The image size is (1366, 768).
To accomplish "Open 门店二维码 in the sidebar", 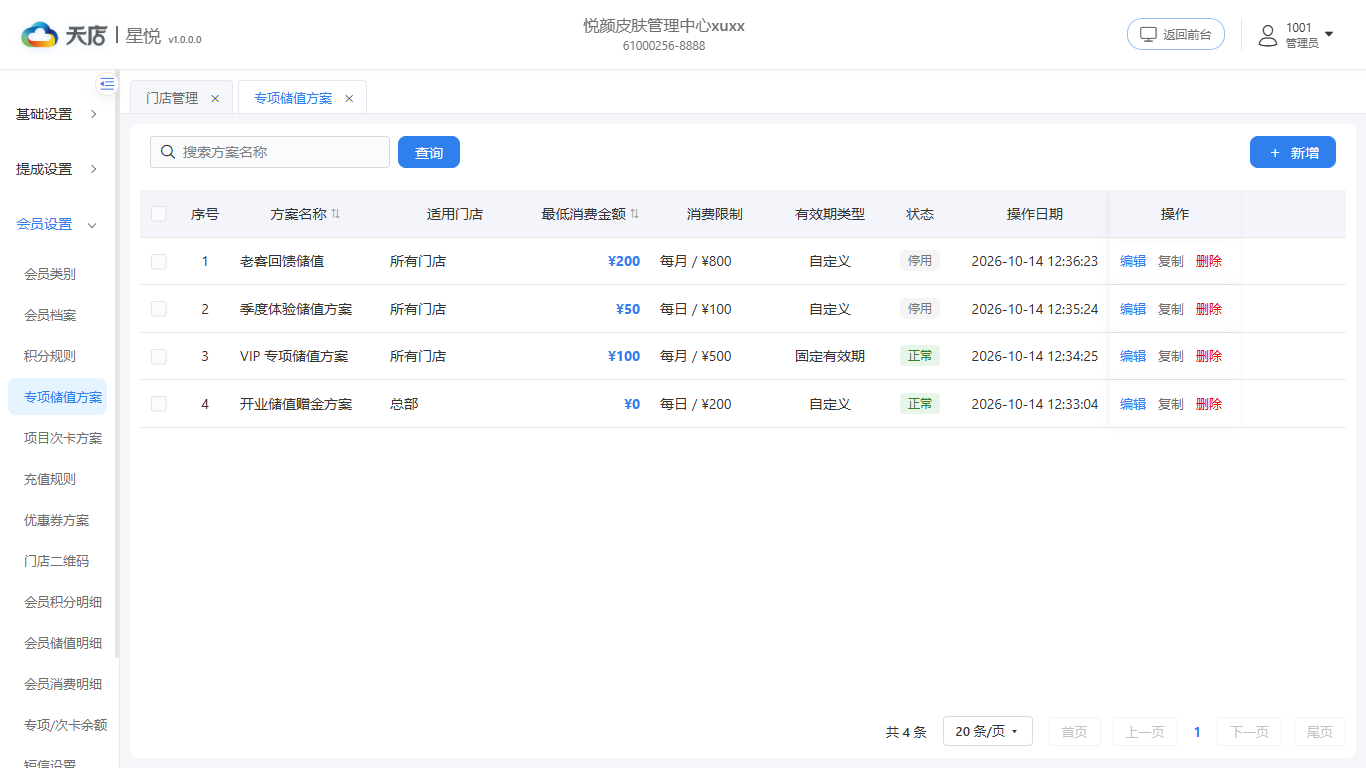I will pyautogui.click(x=57, y=561).
